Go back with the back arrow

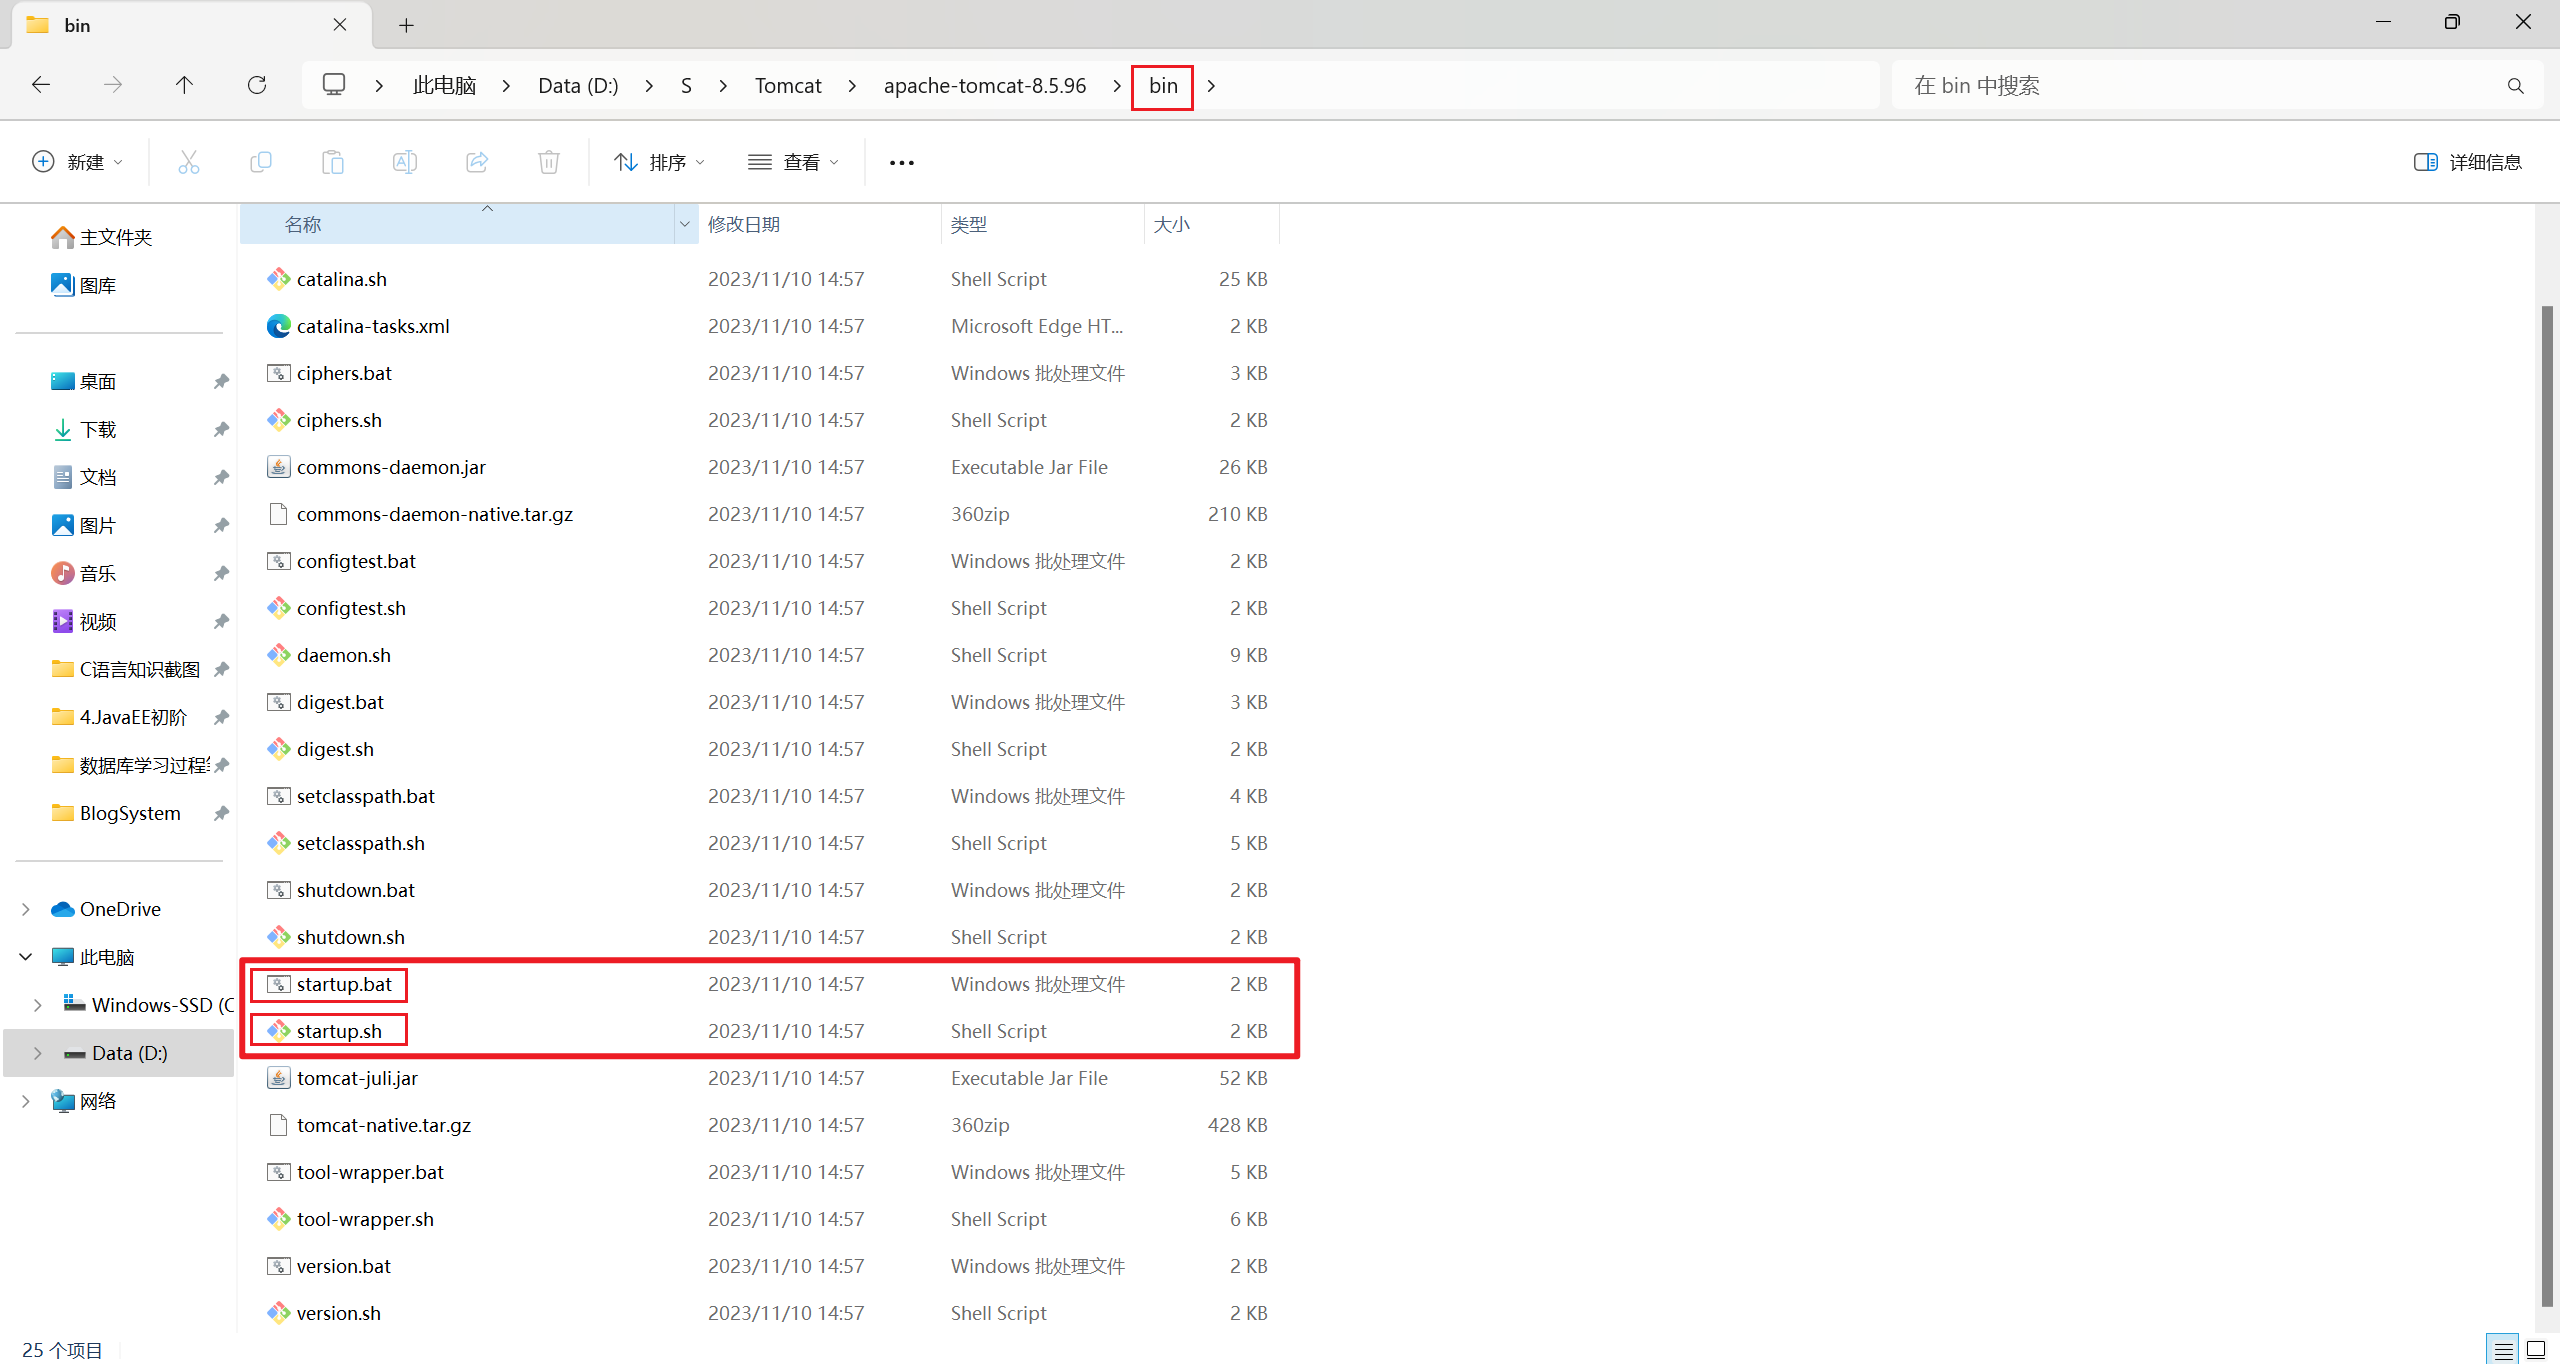click(41, 85)
